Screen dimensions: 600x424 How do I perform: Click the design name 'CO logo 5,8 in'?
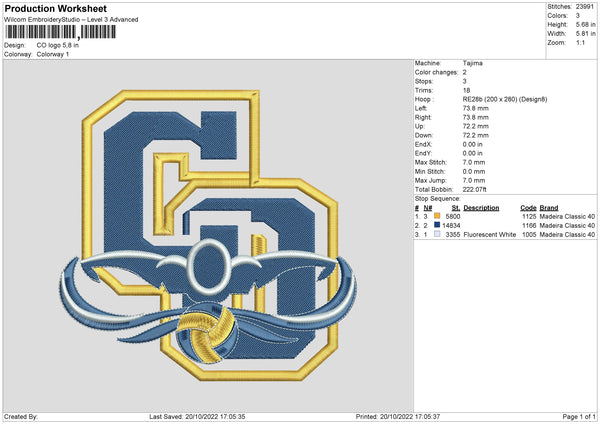(58, 45)
